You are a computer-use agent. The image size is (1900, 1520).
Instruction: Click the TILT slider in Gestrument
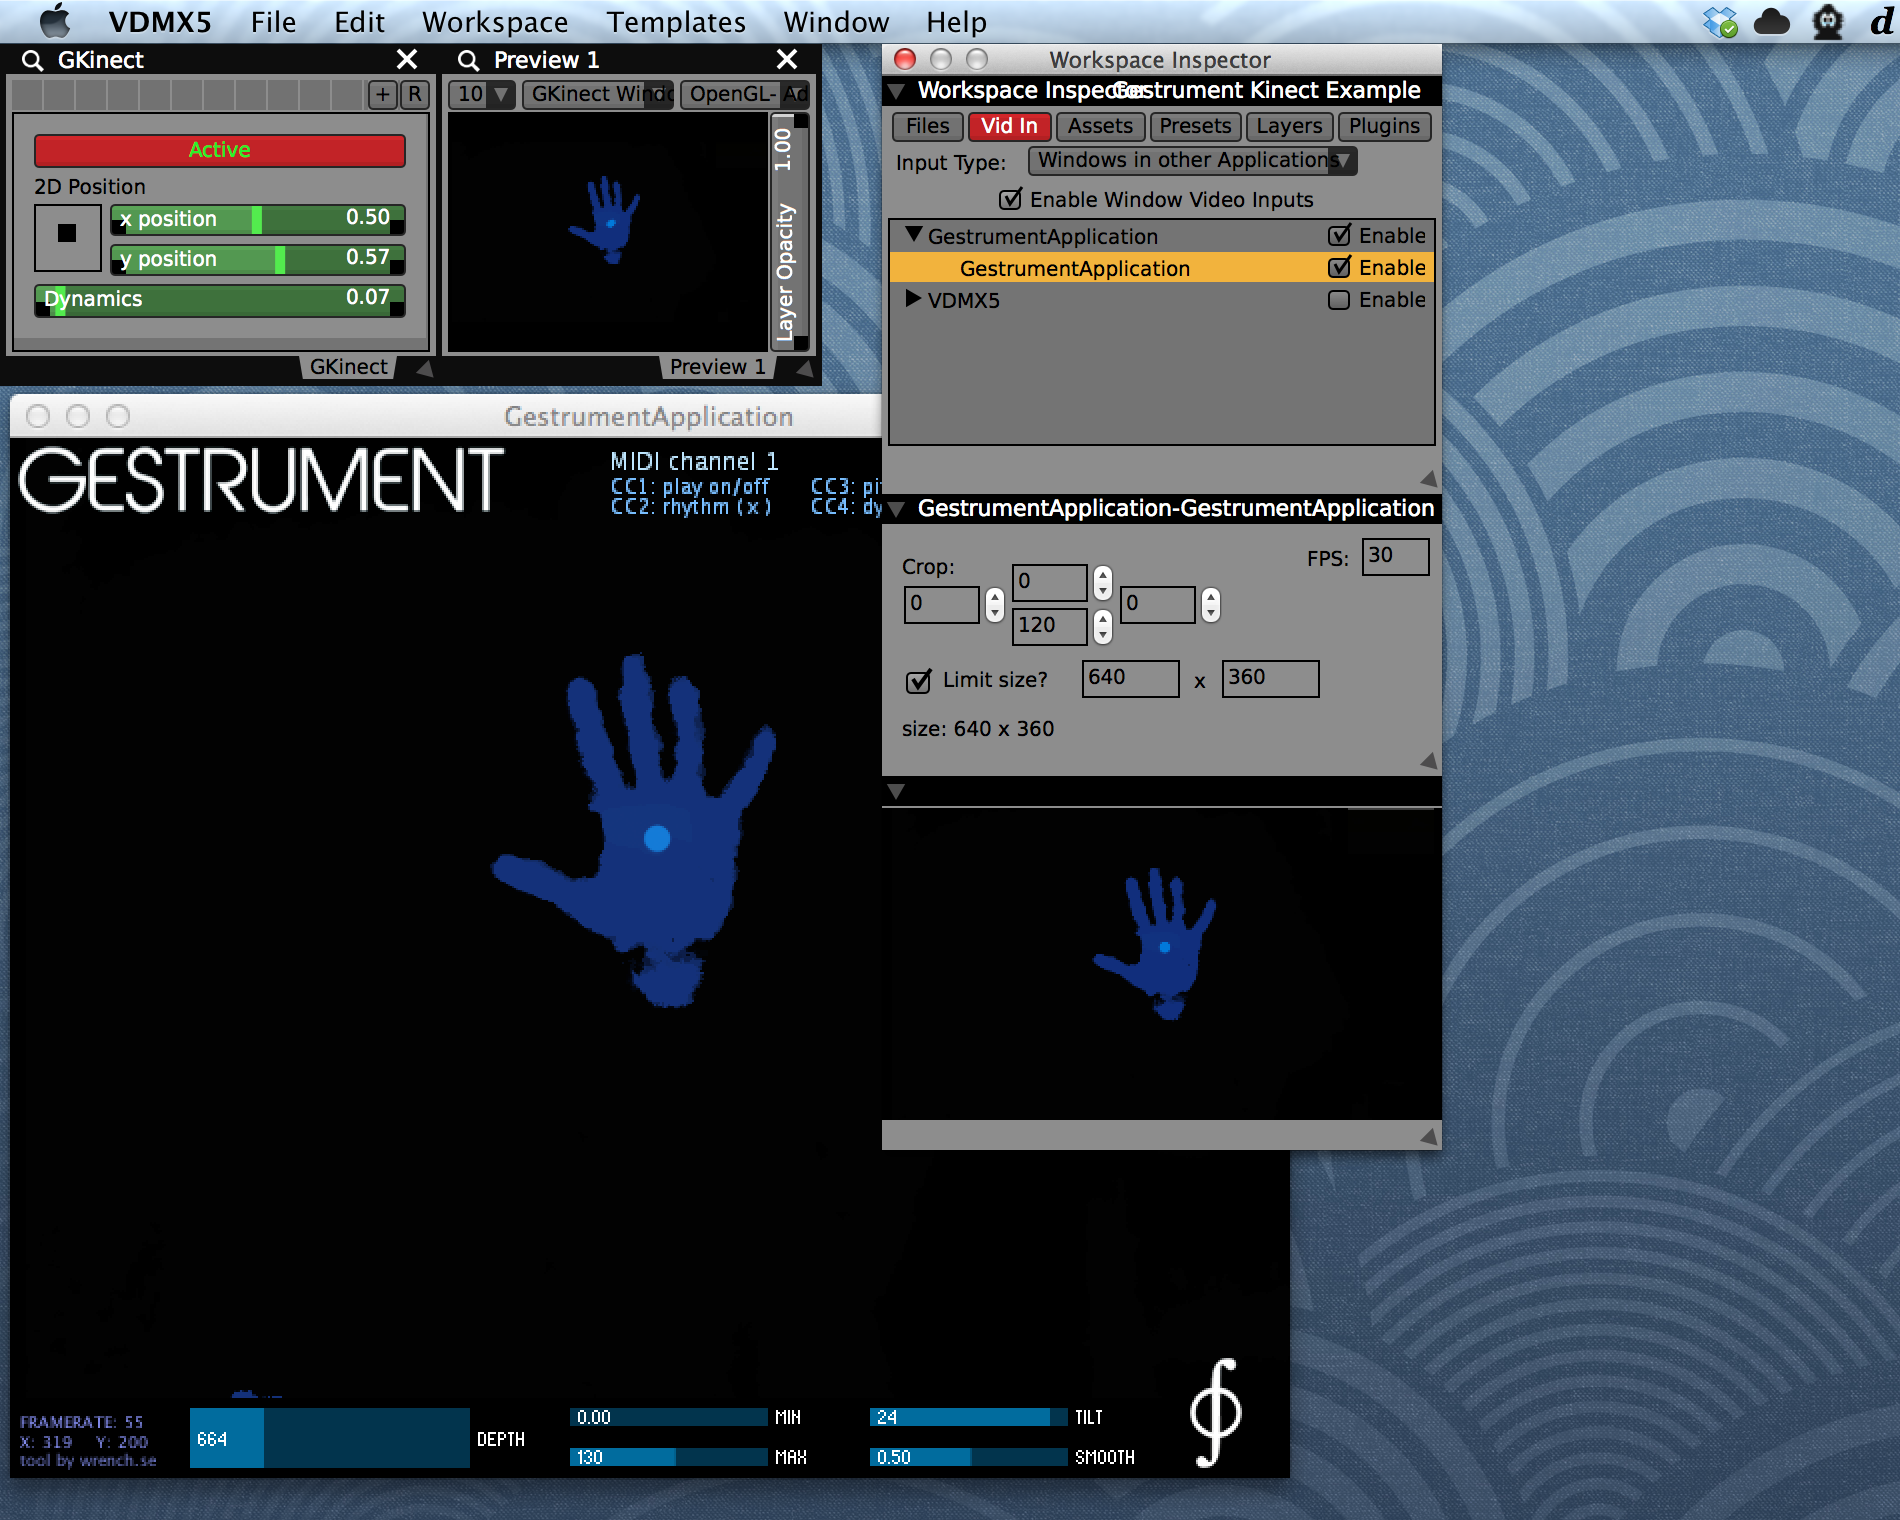[968, 1417]
